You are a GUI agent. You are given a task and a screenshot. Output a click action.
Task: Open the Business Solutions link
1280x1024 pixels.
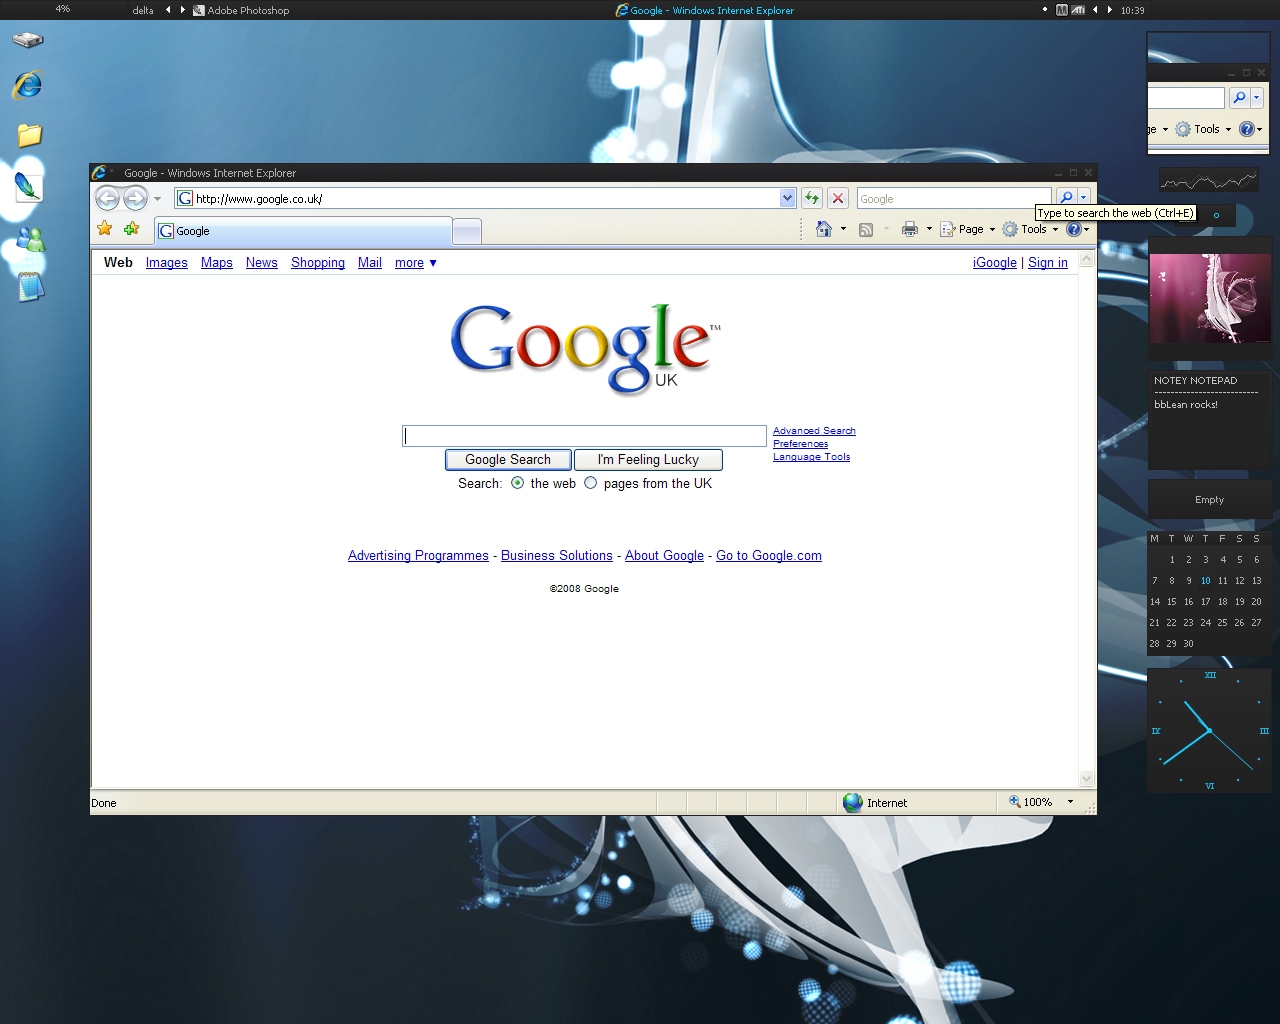[x=556, y=556]
